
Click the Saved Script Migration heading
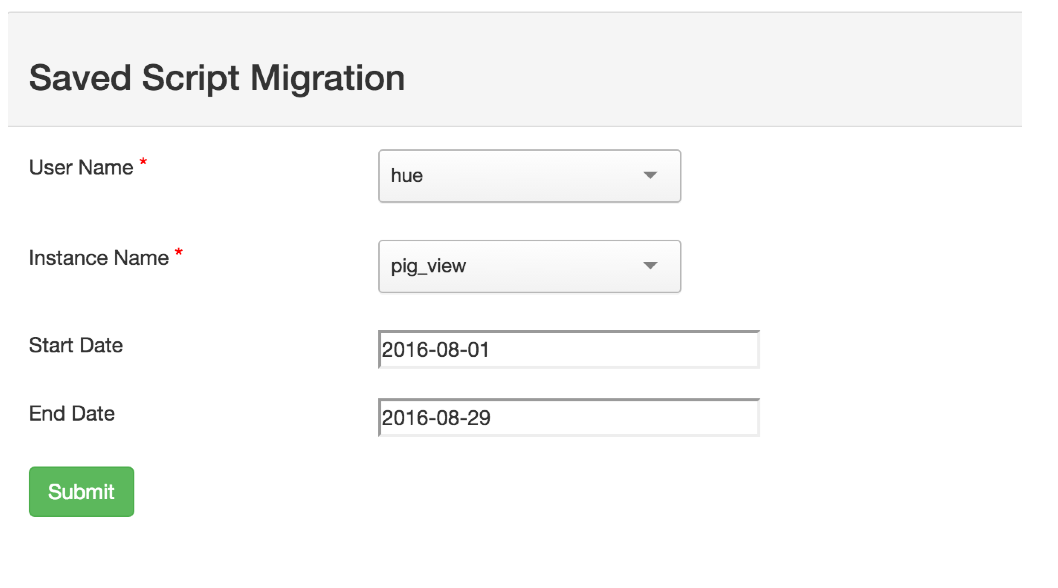pyautogui.click(x=217, y=78)
